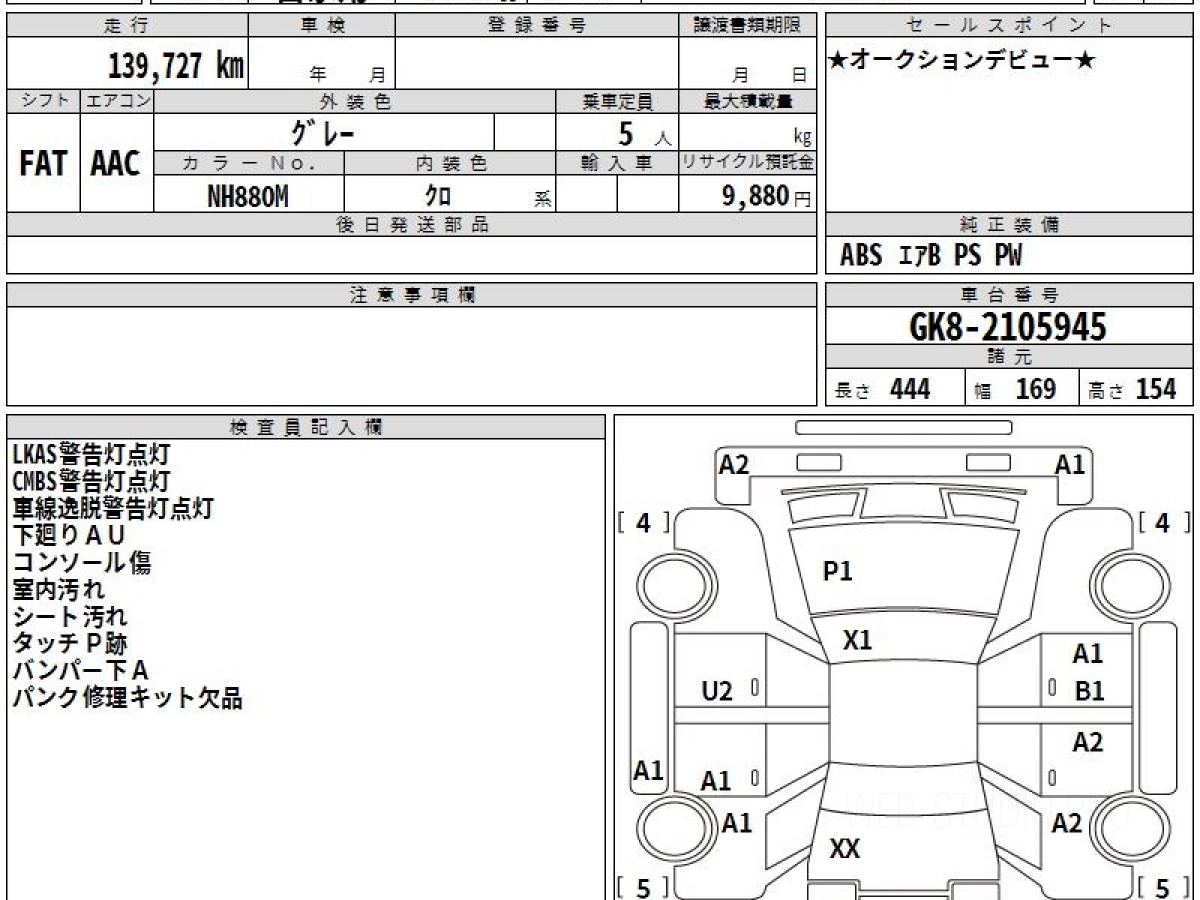Select the color code NH880M
This screenshot has height=900, width=1200.
click(x=248, y=196)
